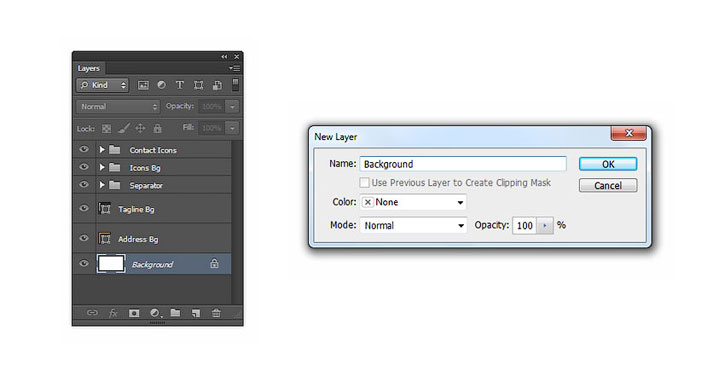Image resolution: width=725 pixels, height=376 pixels.
Task: Hide the Contact Icons group
Action: click(84, 149)
